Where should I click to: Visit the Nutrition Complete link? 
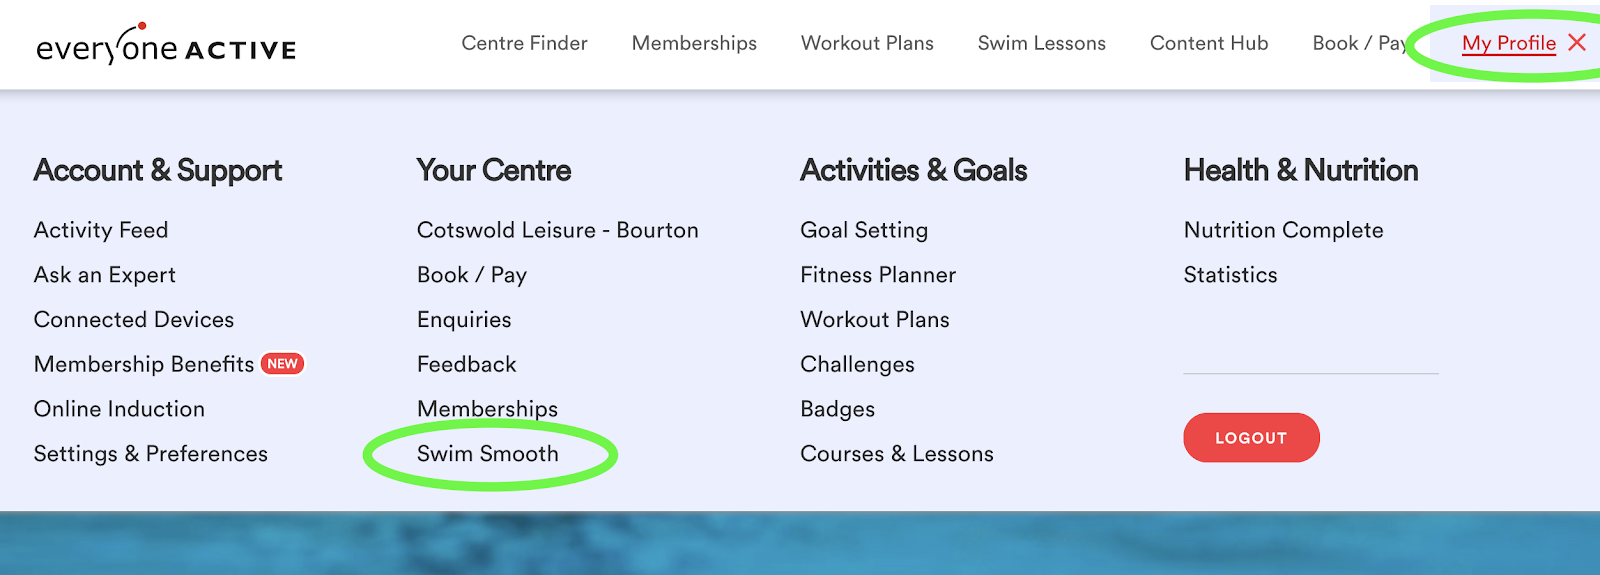[x=1283, y=230]
